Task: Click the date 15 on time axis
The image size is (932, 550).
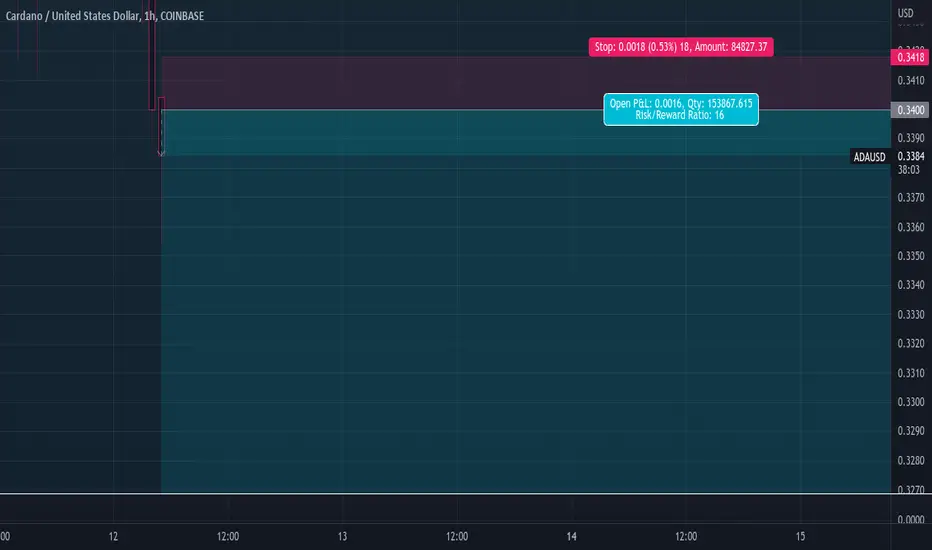Action: (x=800, y=536)
